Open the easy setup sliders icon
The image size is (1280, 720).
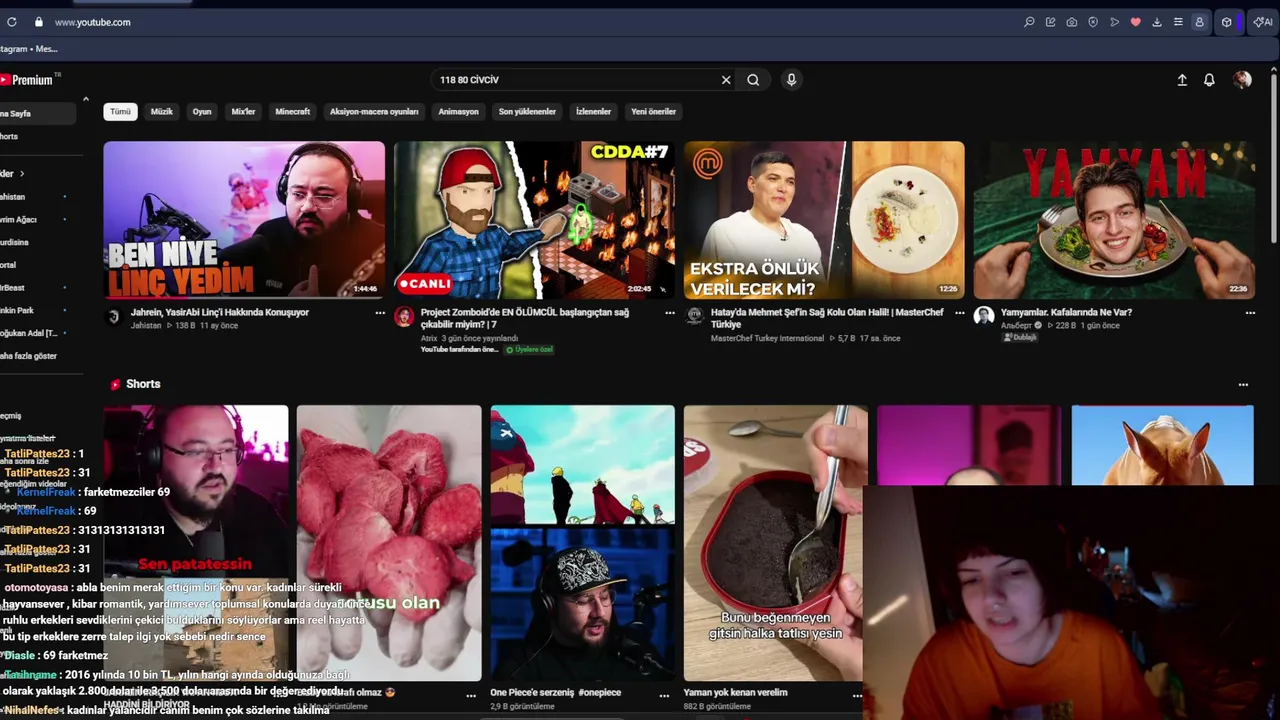pos(1178,22)
